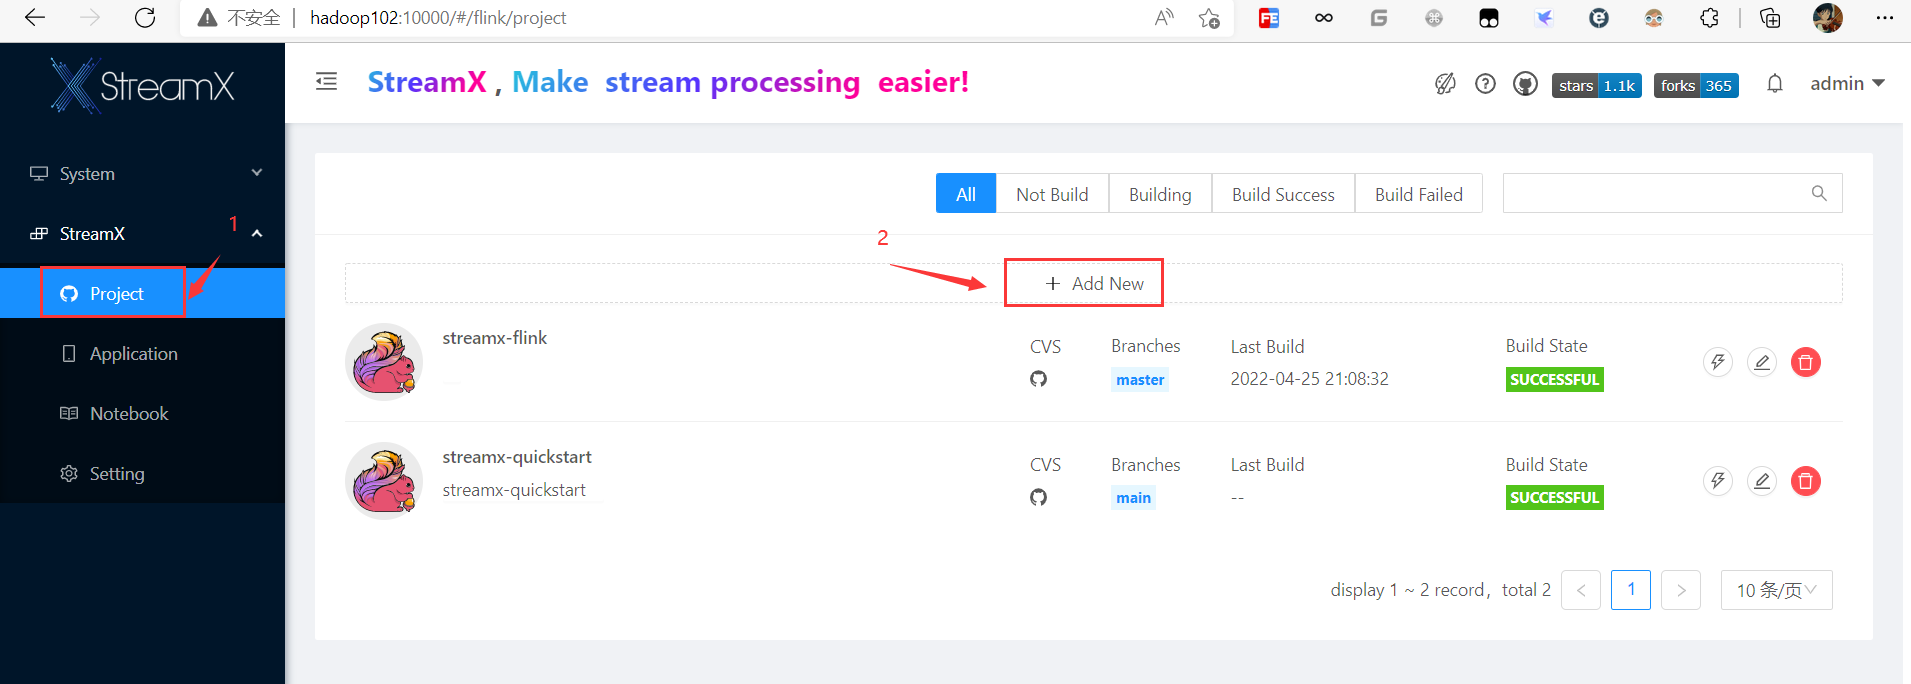The image size is (1911, 684).
Task: Click the SUCCESSFUL state of streamx-quickstart
Action: point(1554,497)
